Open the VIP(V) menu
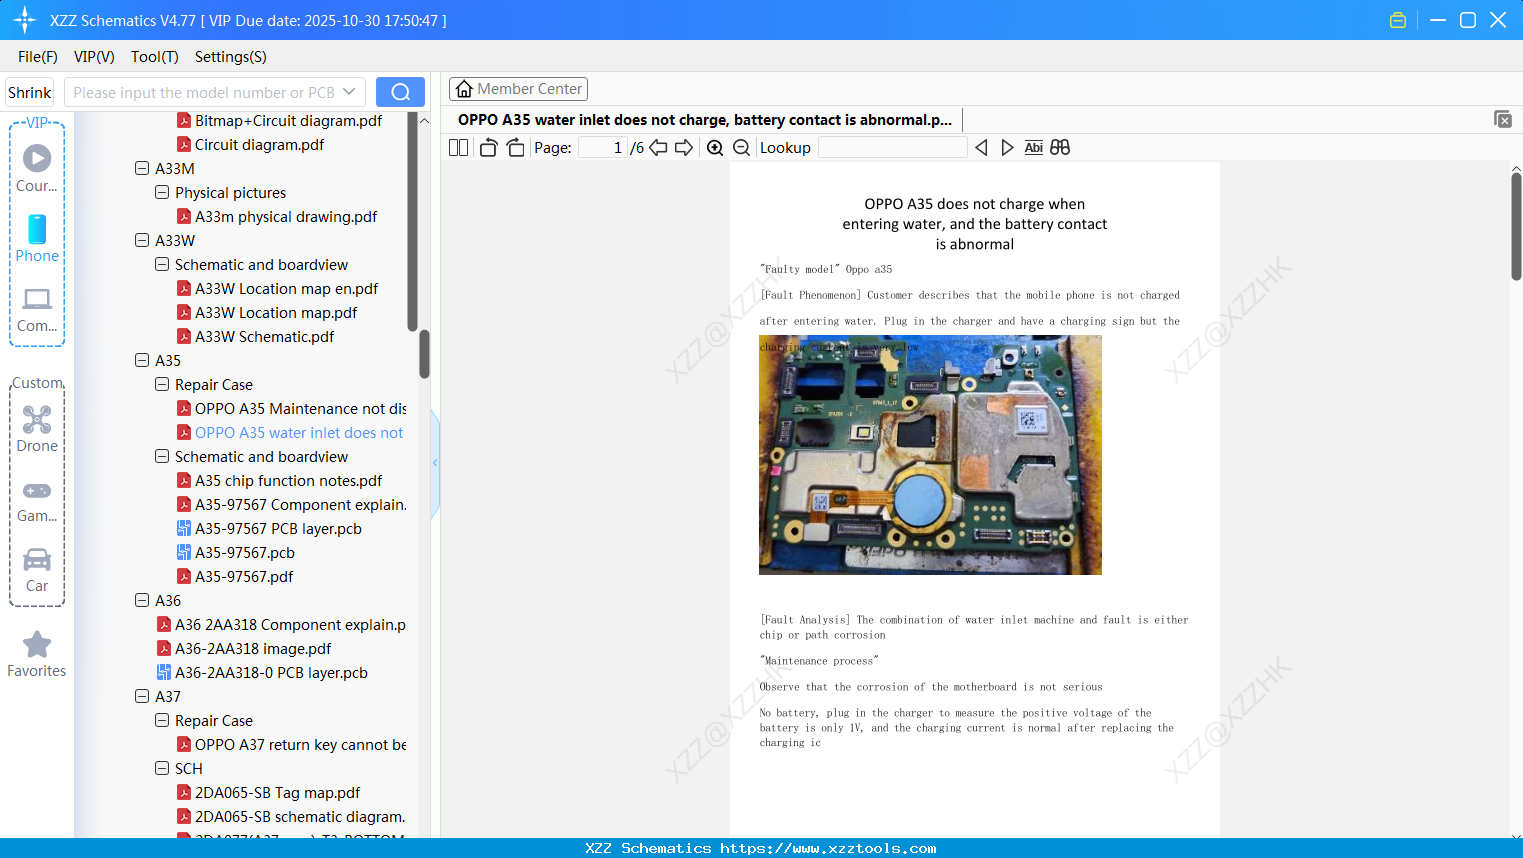This screenshot has width=1523, height=858. click(x=94, y=57)
